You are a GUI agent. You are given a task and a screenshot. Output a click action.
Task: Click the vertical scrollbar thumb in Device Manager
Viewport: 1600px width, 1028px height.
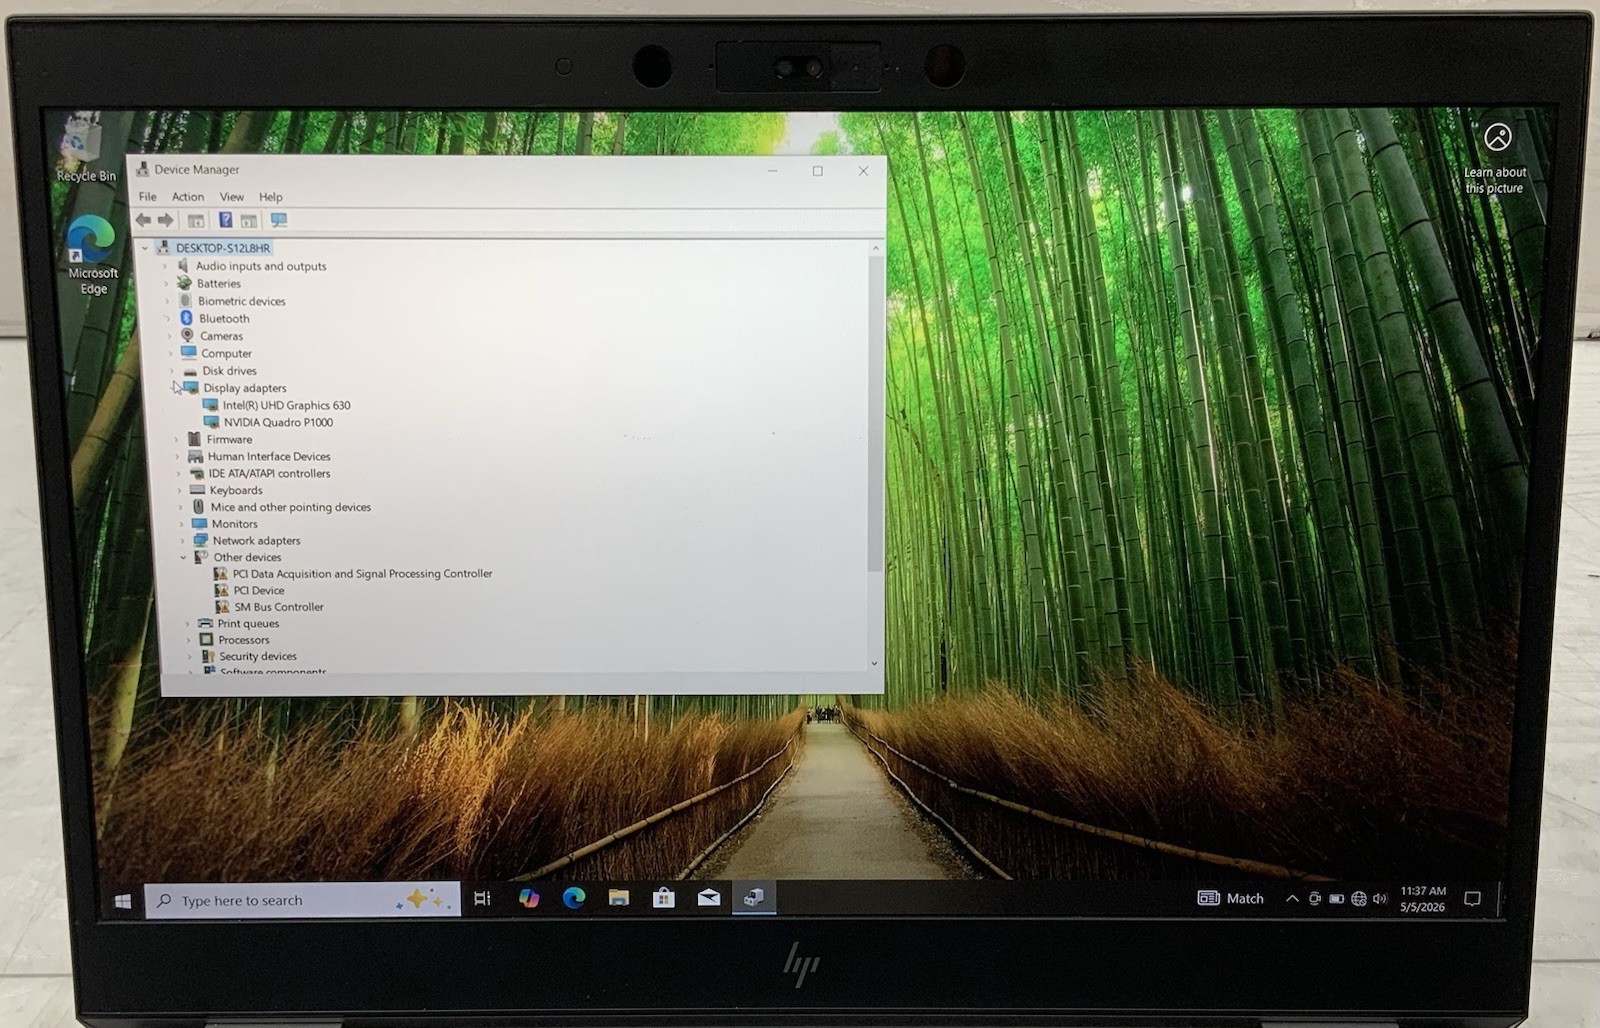coord(875,414)
